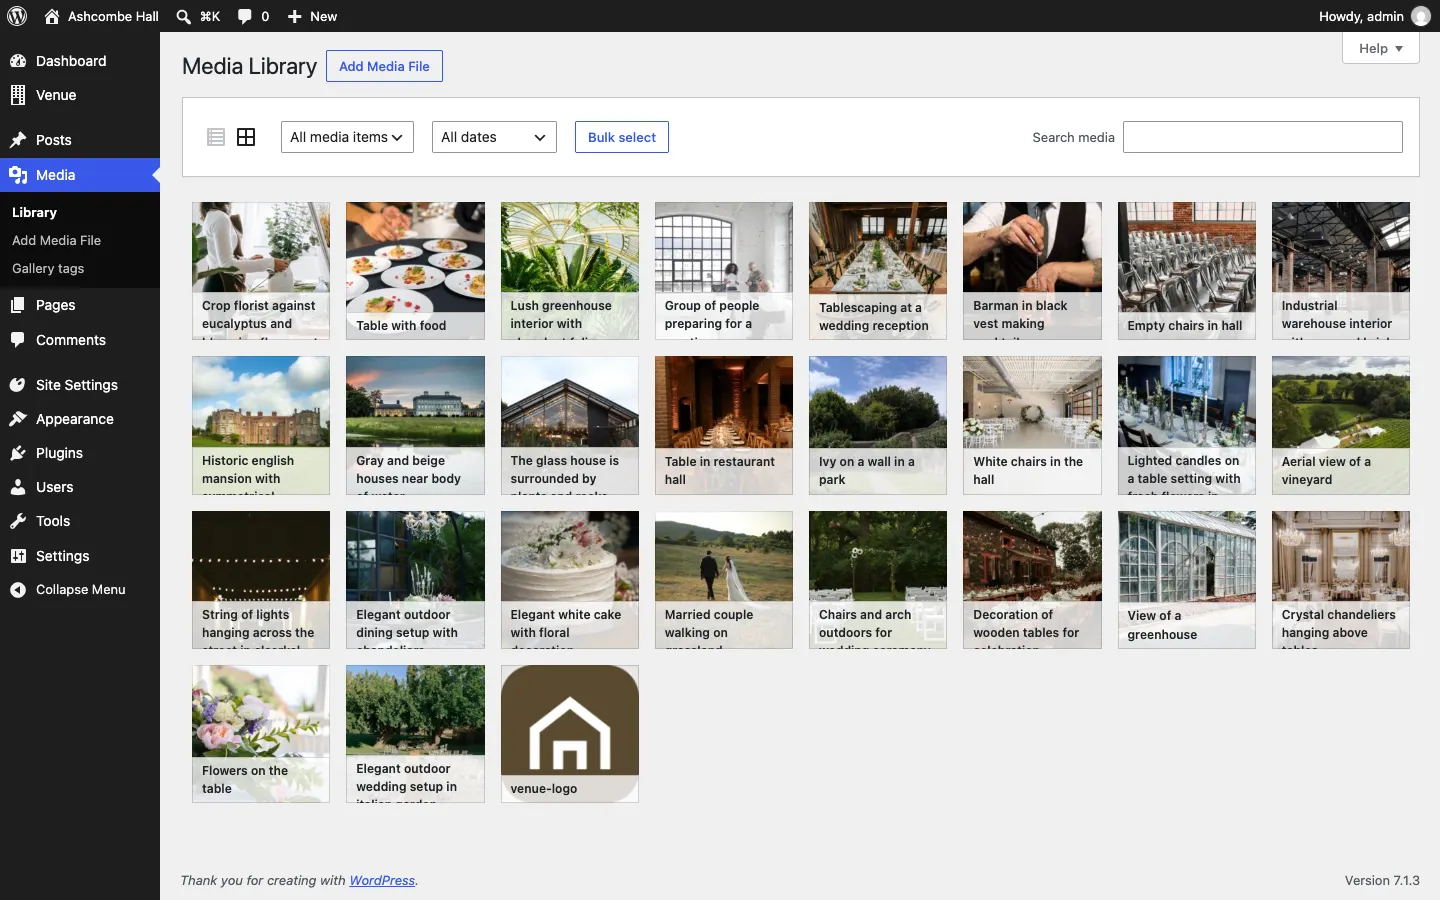Open the Media menu item
This screenshot has width=1440, height=900.
click(80, 175)
